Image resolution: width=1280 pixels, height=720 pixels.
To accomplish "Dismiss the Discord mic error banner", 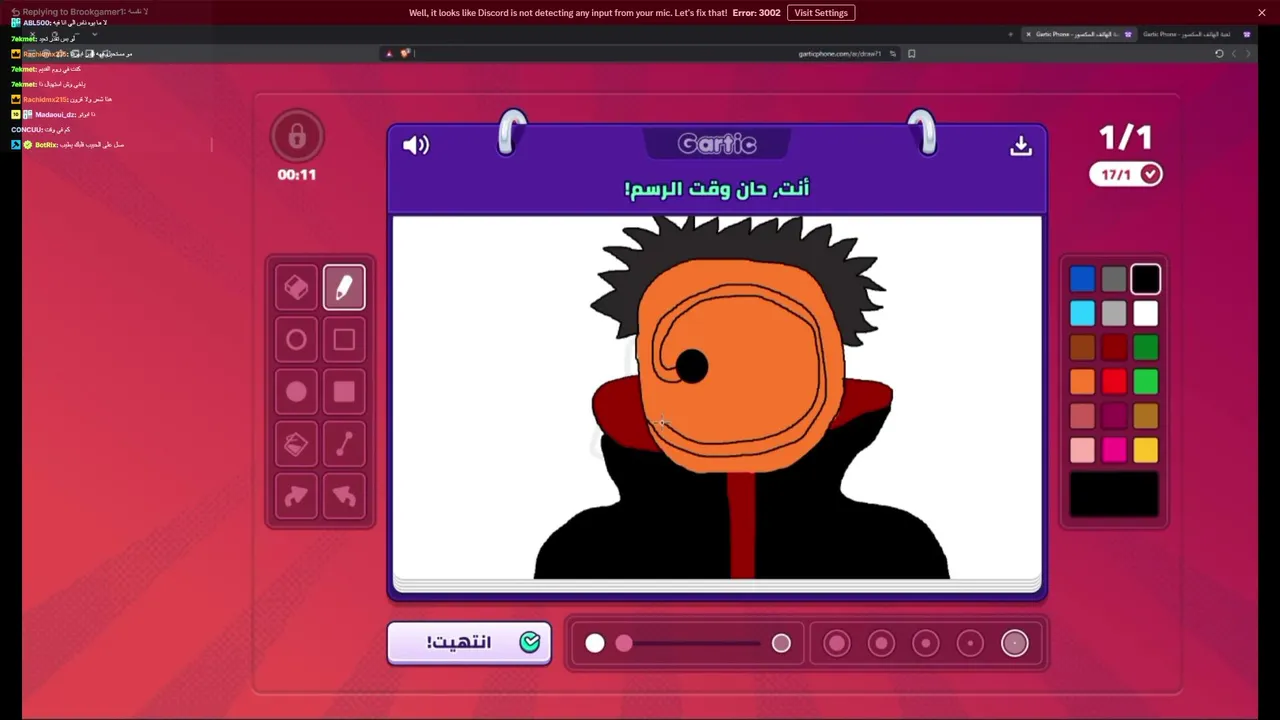I will 1262,13.
